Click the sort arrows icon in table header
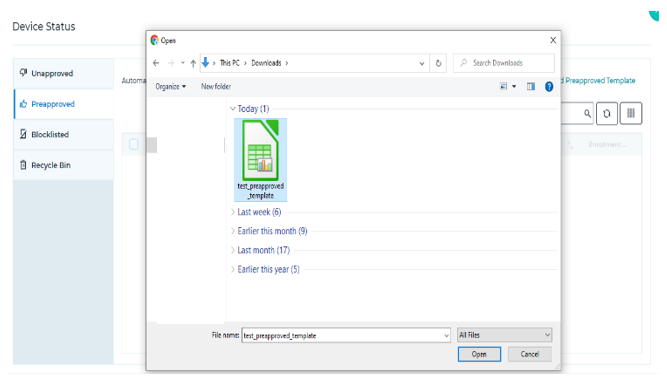This screenshot has height=379, width=667. 570,145
